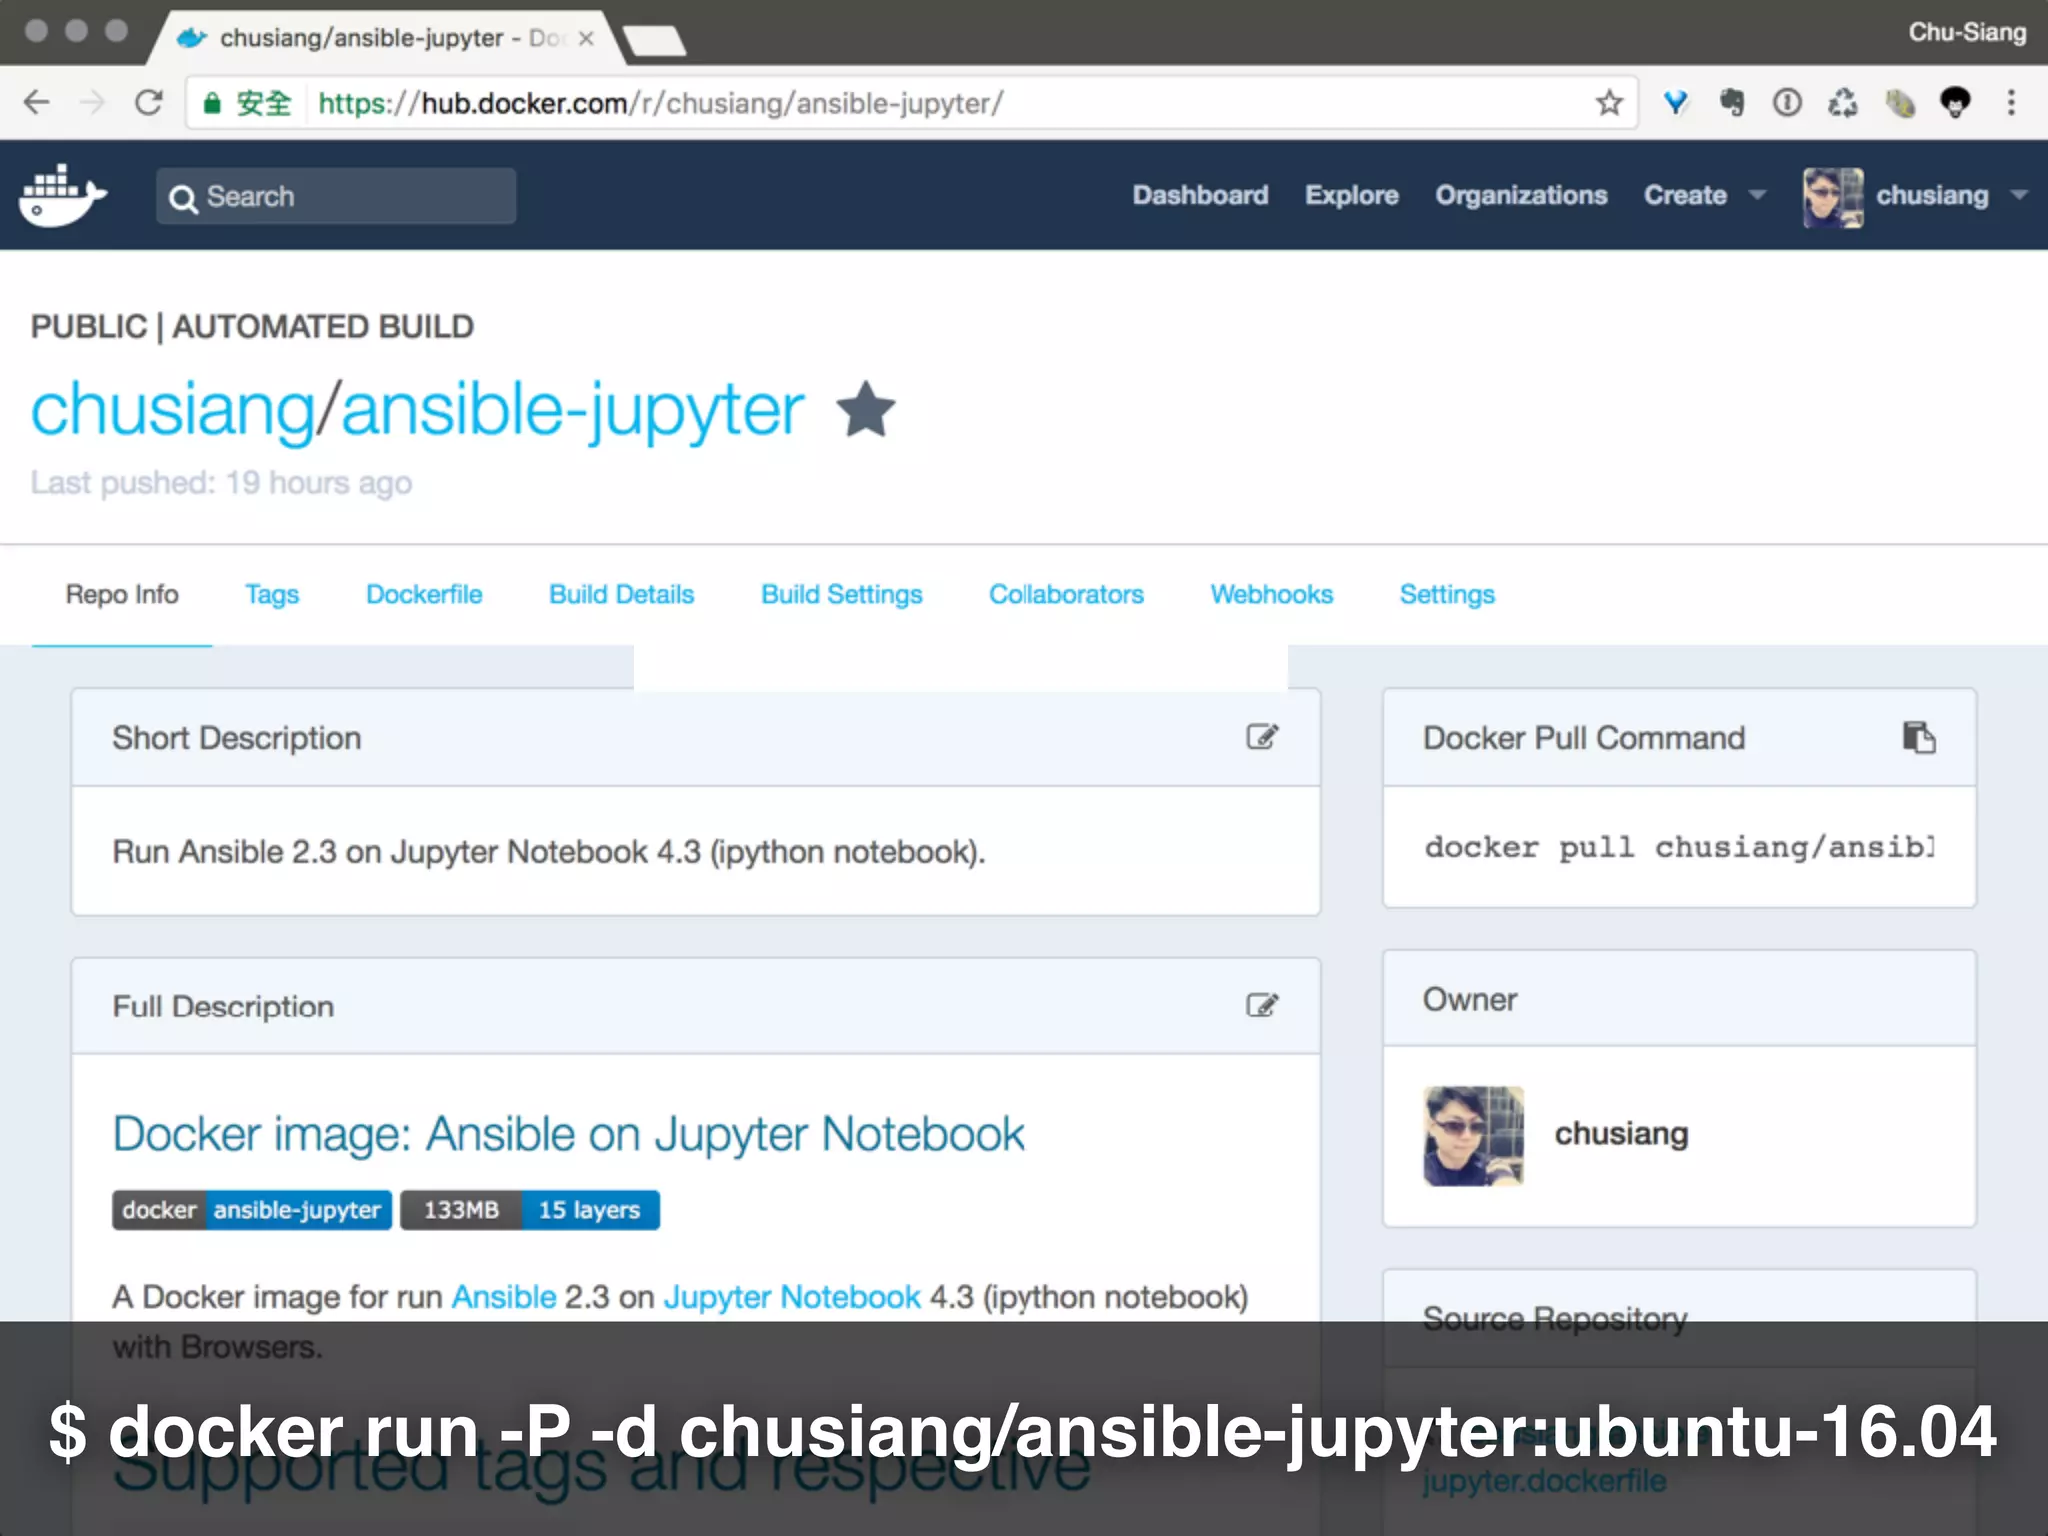Select the Repo Info tab

(122, 594)
